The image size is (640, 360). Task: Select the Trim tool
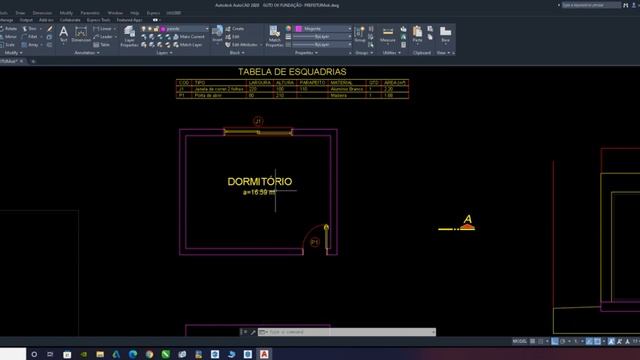tap(31, 29)
